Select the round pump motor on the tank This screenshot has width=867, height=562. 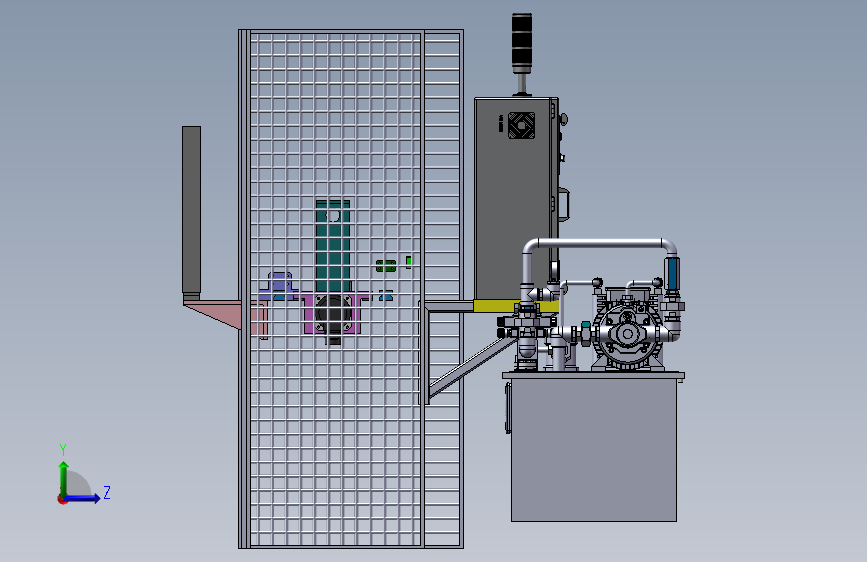628,334
